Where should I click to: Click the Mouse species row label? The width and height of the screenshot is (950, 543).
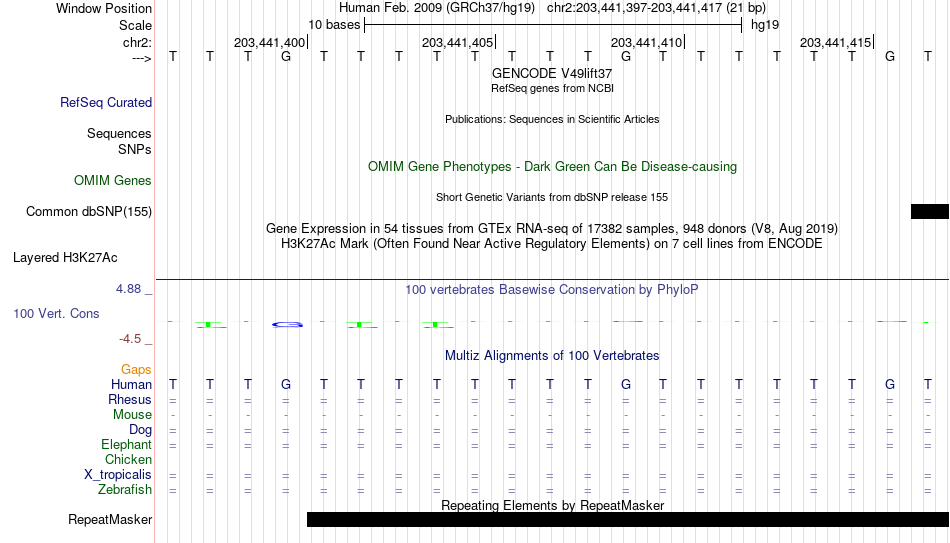(133, 415)
